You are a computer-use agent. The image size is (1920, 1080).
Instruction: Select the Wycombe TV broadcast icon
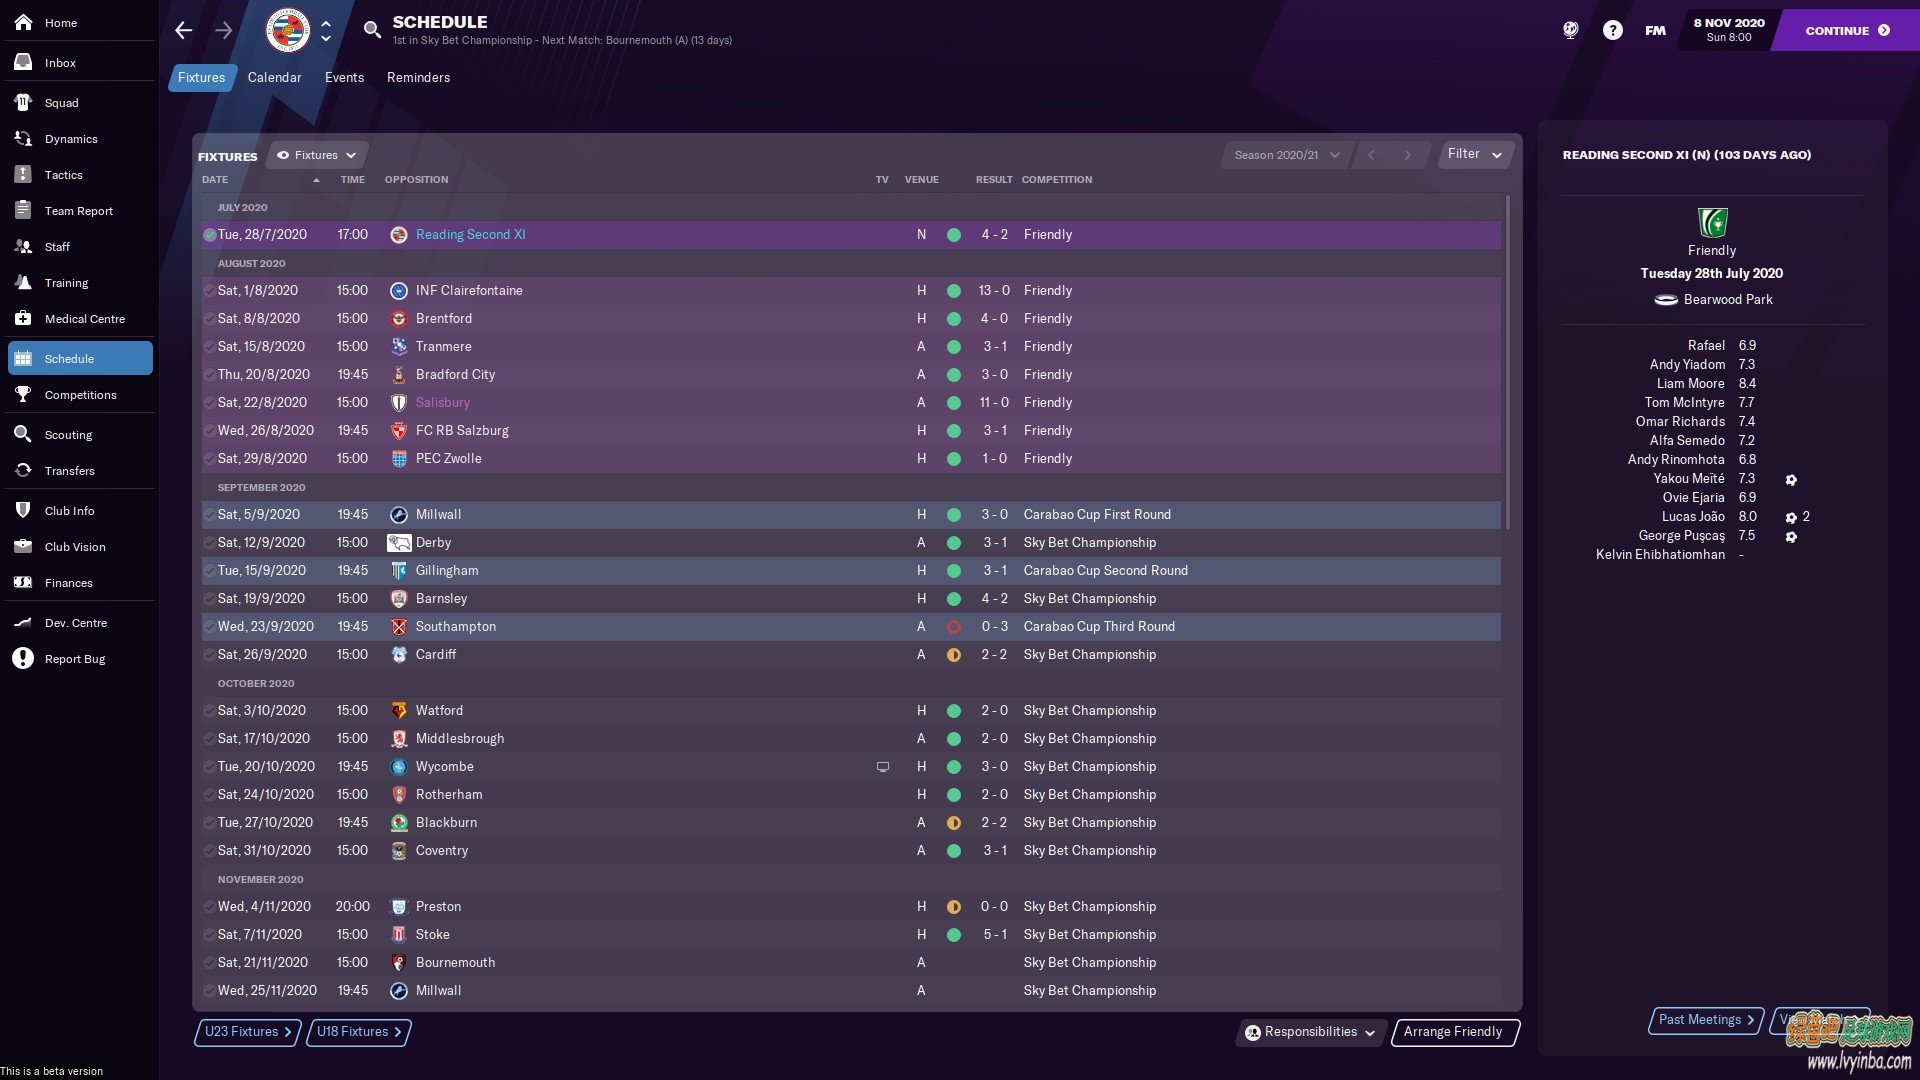882,767
